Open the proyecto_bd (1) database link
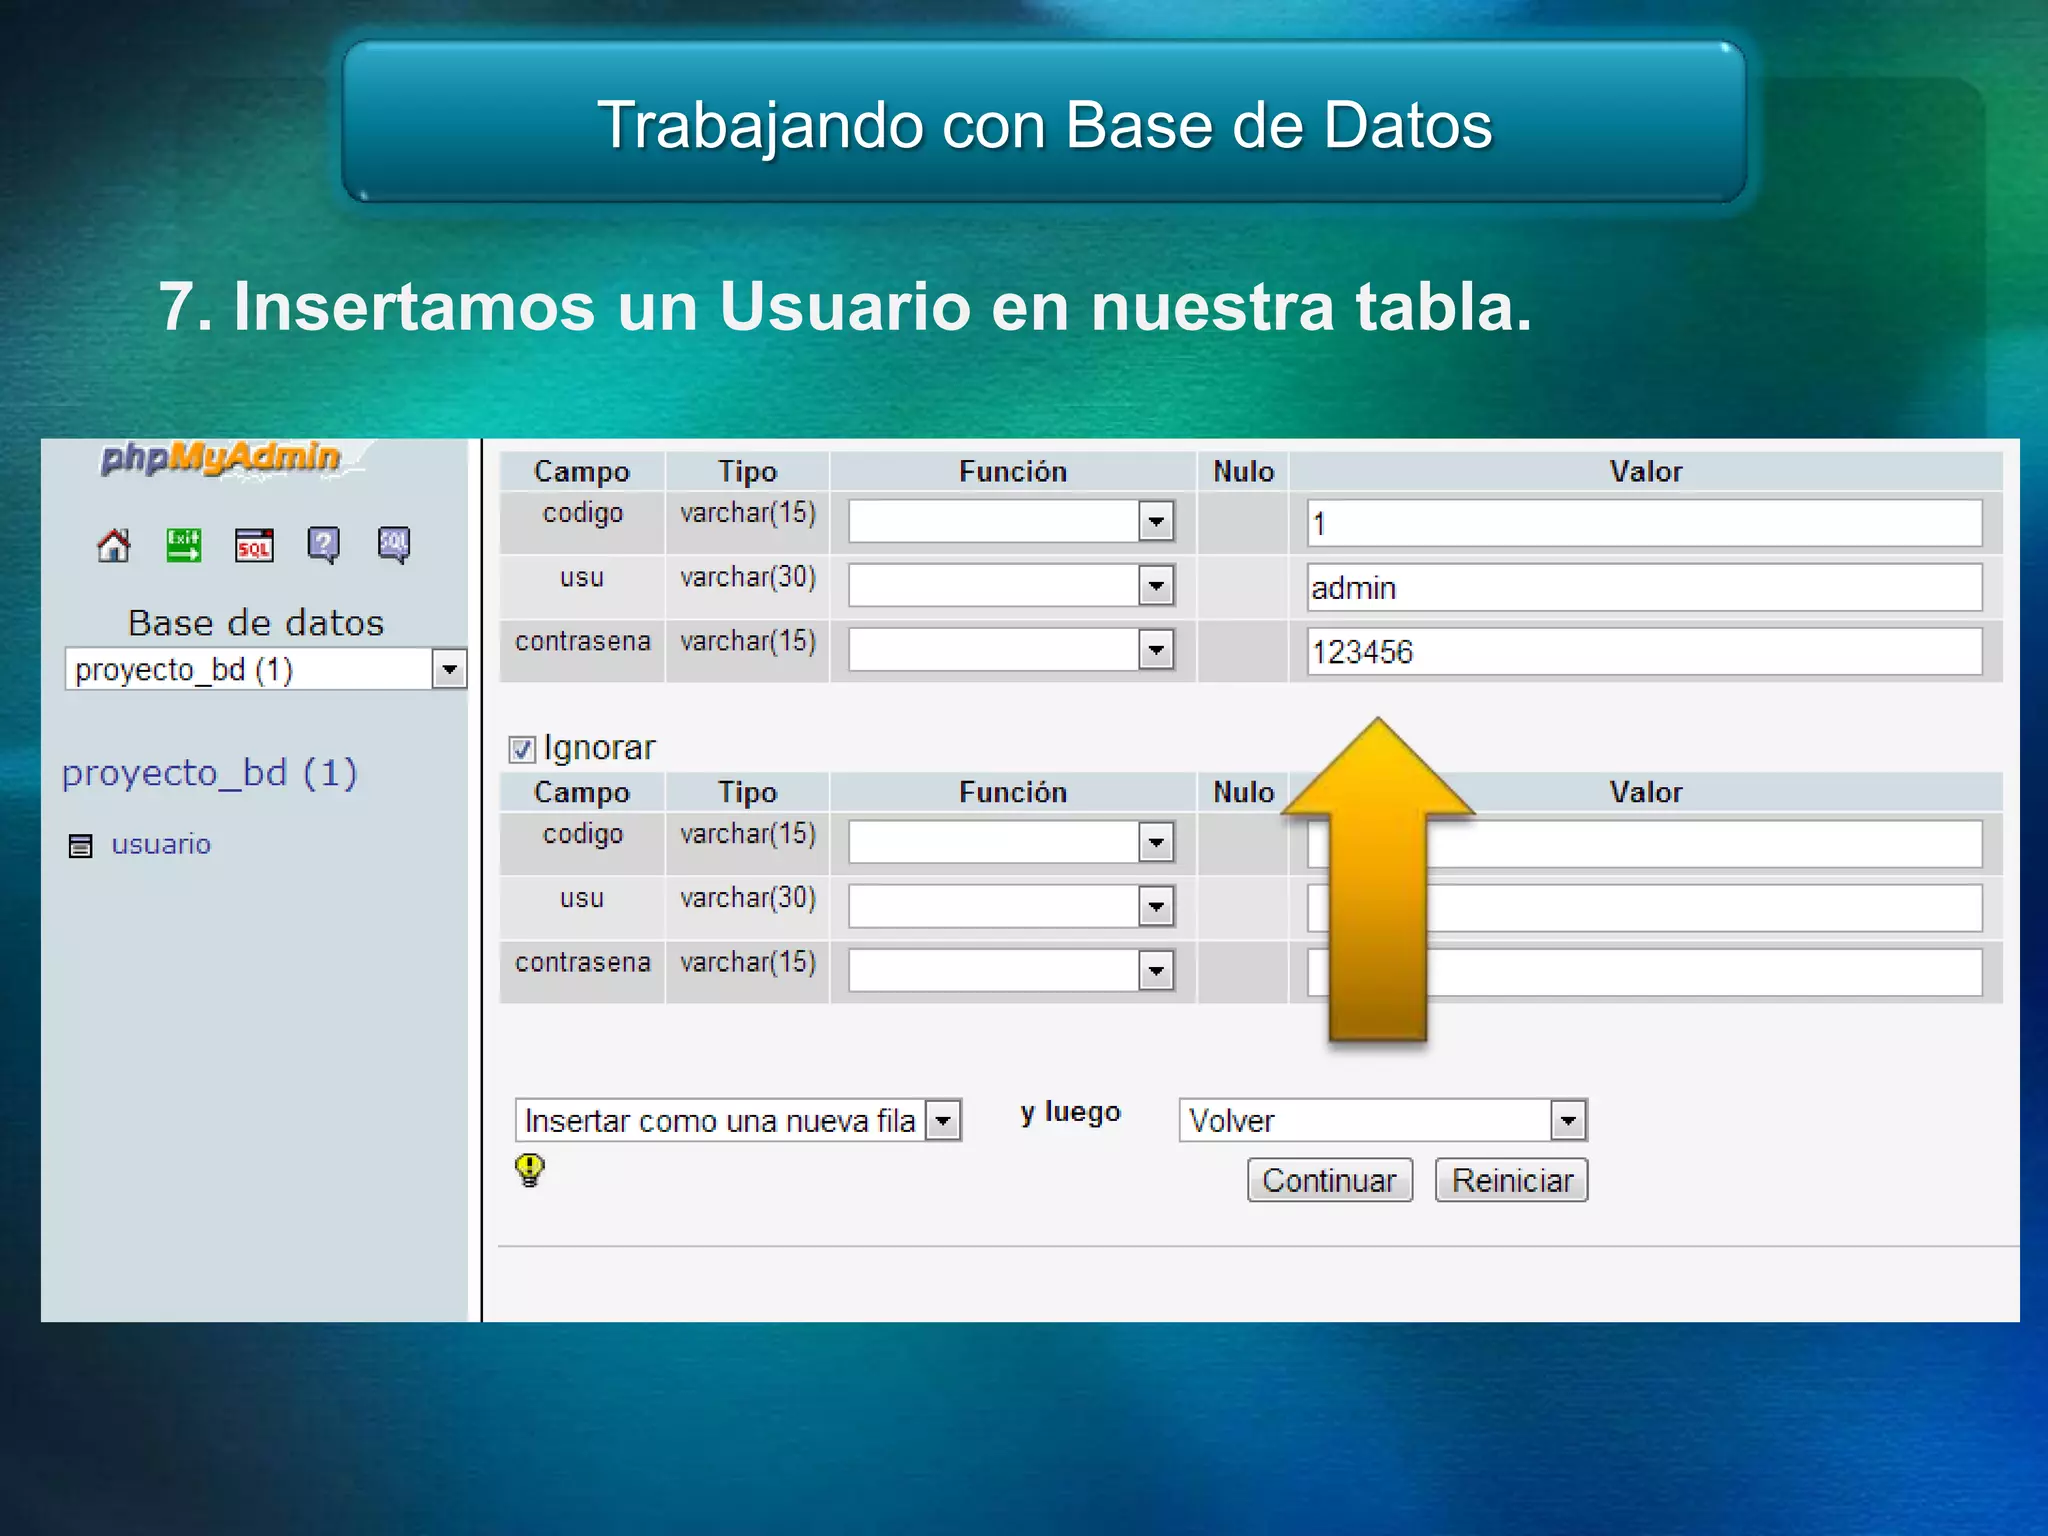 coord(210,773)
